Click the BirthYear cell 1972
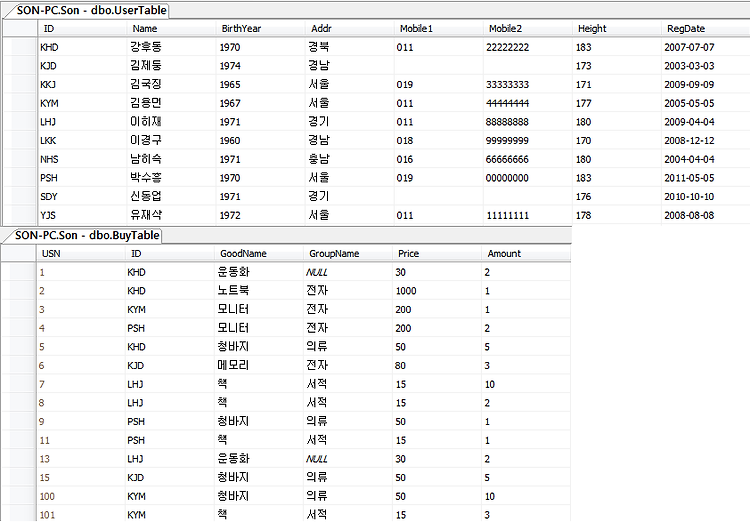 tap(260, 215)
